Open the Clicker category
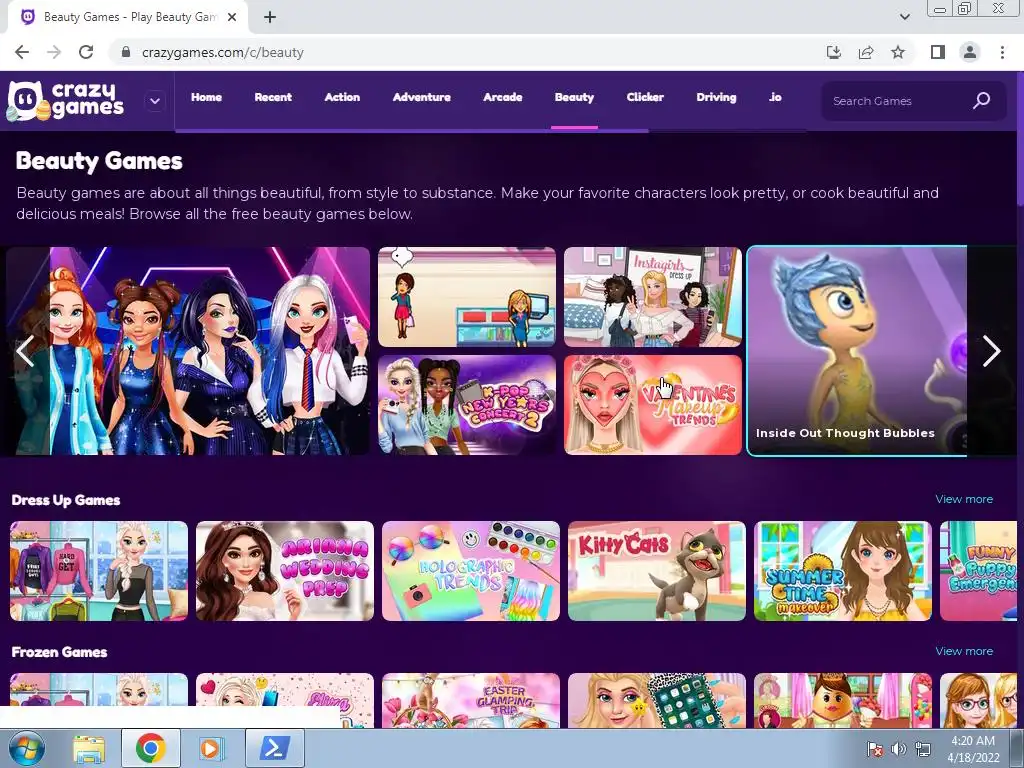The image size is (1024, 768). point(645,97)
